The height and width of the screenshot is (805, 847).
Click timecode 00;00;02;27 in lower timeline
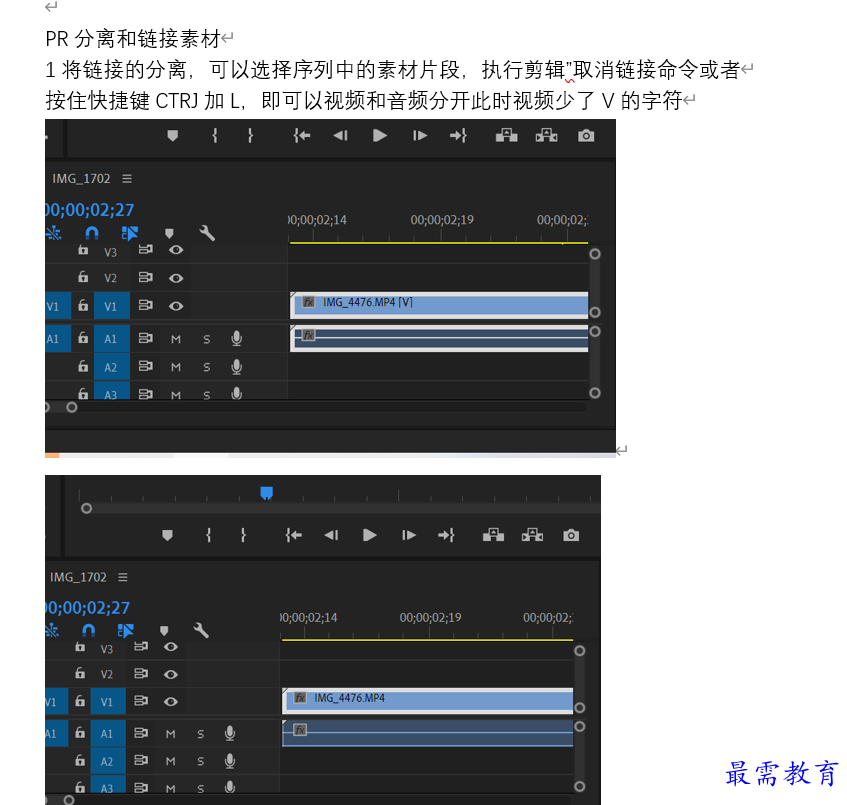point(88,608)
